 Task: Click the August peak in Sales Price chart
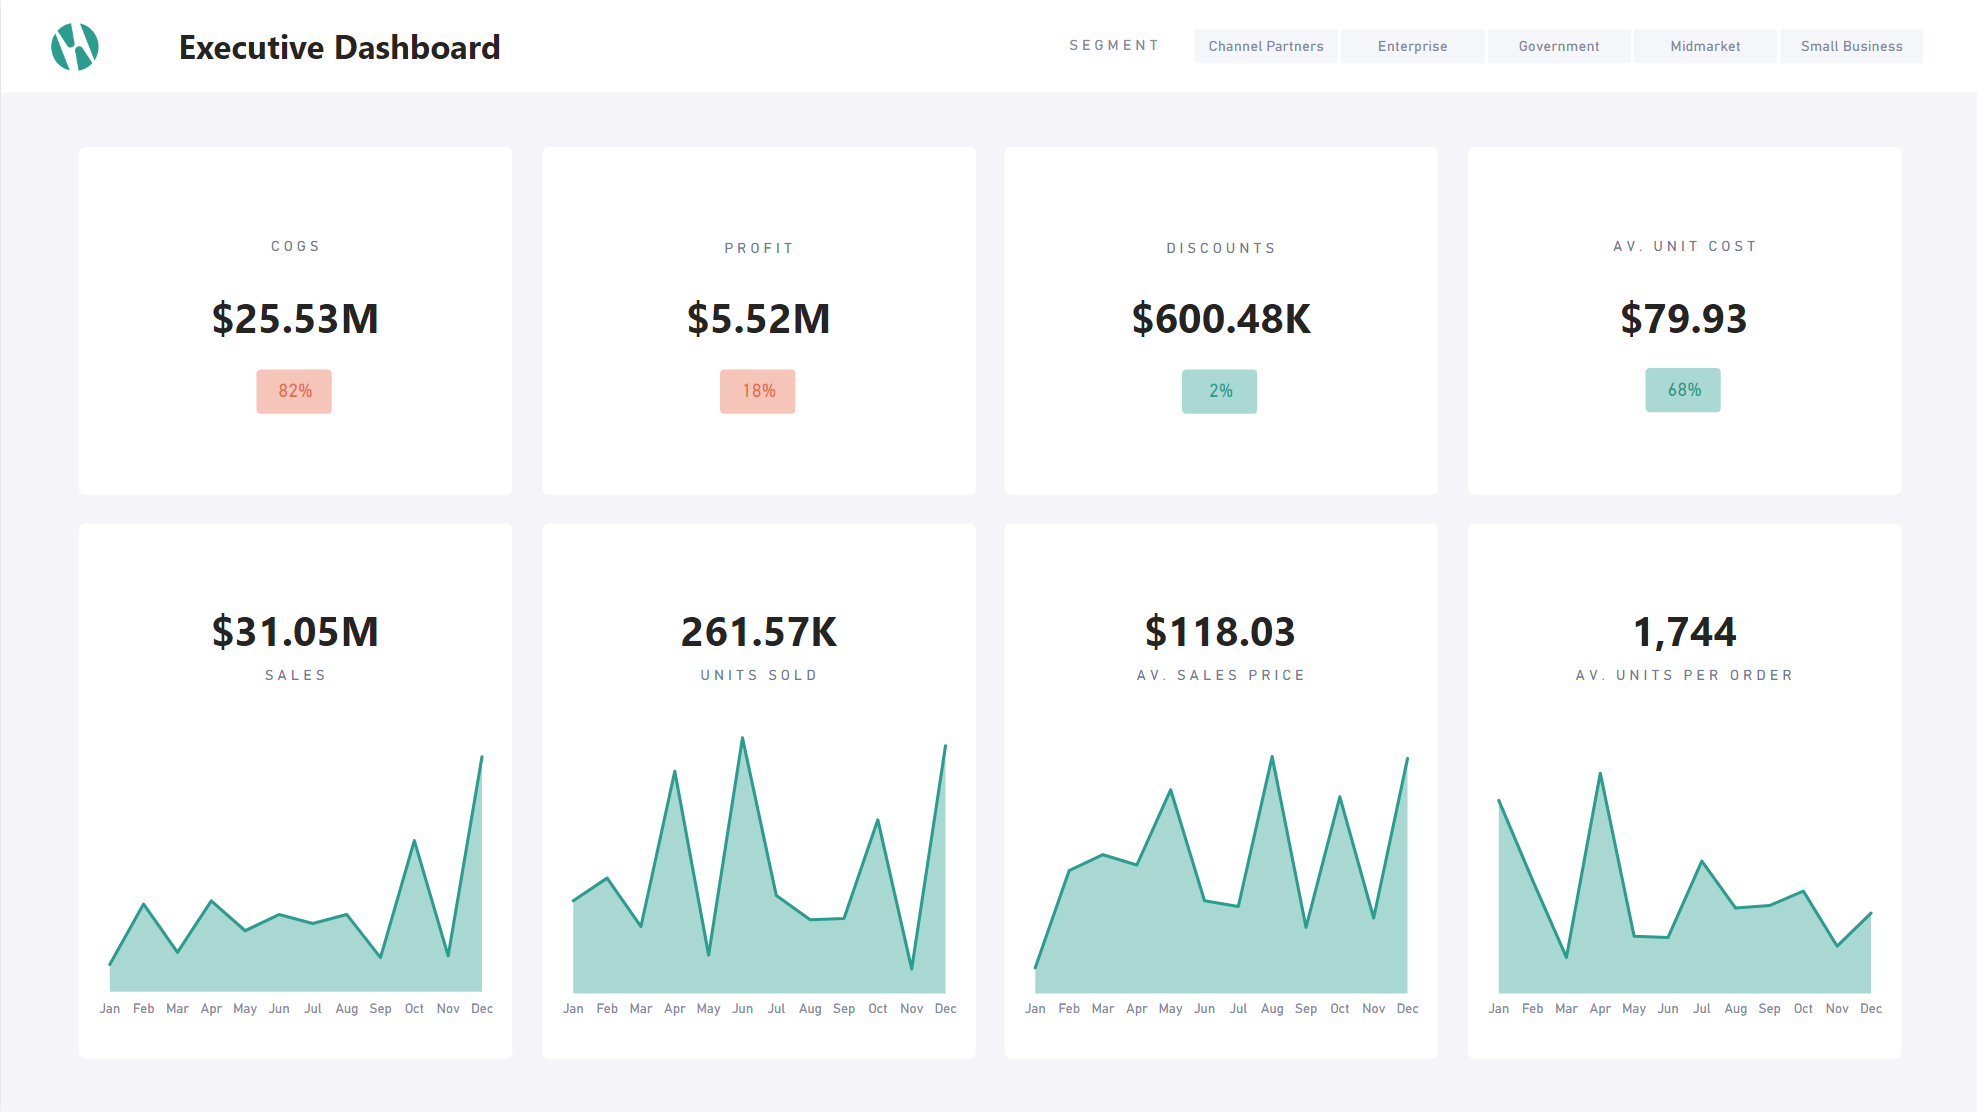coord(1272,757)
